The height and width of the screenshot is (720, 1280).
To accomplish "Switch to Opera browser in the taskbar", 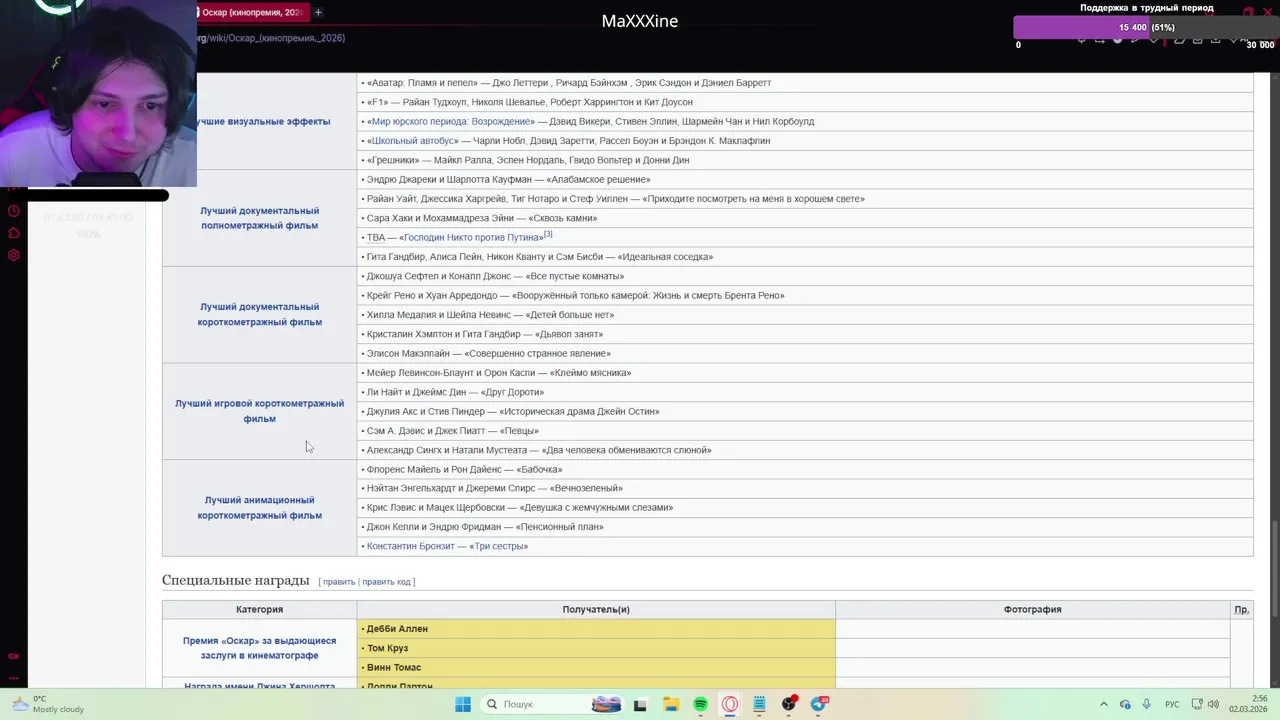I will 730,704.
